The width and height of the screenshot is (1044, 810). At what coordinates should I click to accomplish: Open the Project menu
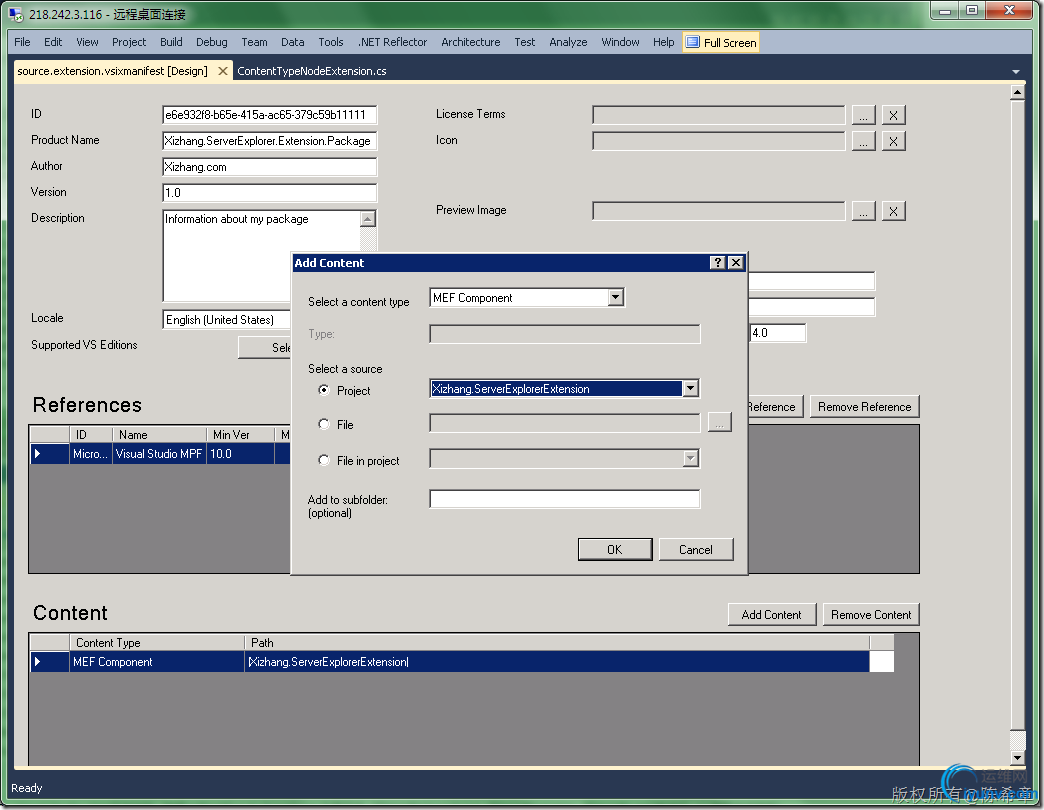(129, 42)
